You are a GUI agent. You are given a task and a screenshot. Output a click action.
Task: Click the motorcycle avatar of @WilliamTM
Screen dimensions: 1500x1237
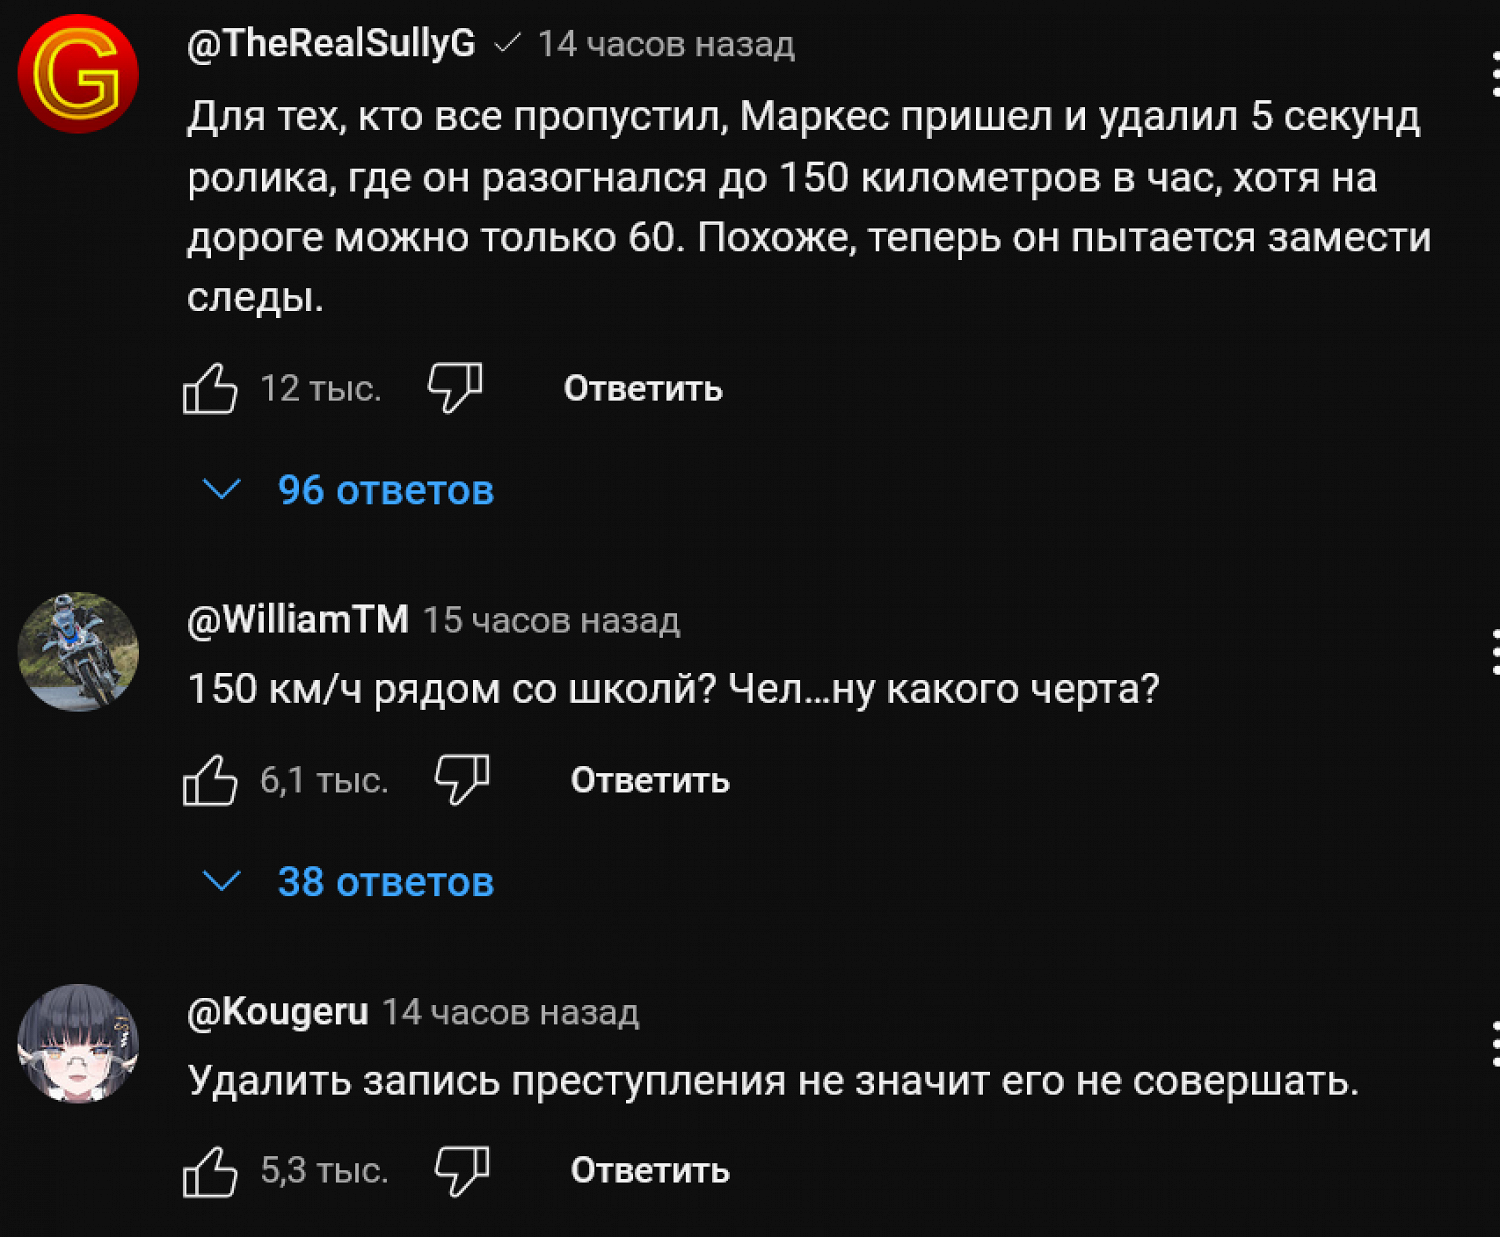[78, 652]
